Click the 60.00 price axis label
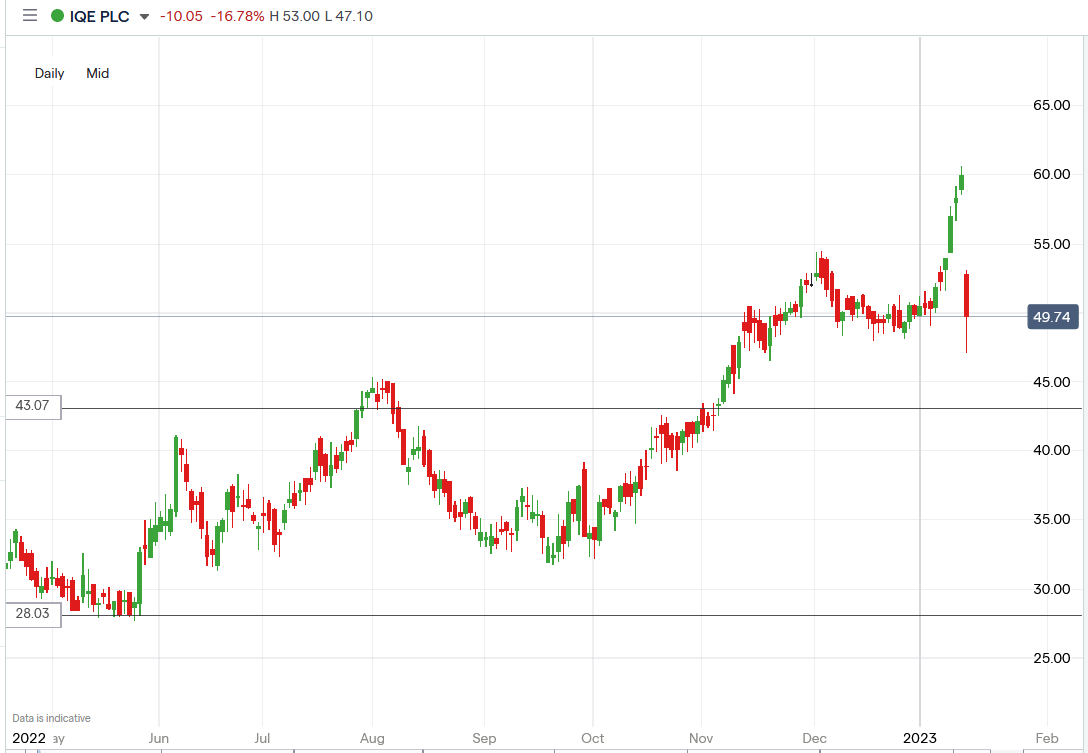The width and height of the screenshot is (1088, 753). click(1051, 174)
